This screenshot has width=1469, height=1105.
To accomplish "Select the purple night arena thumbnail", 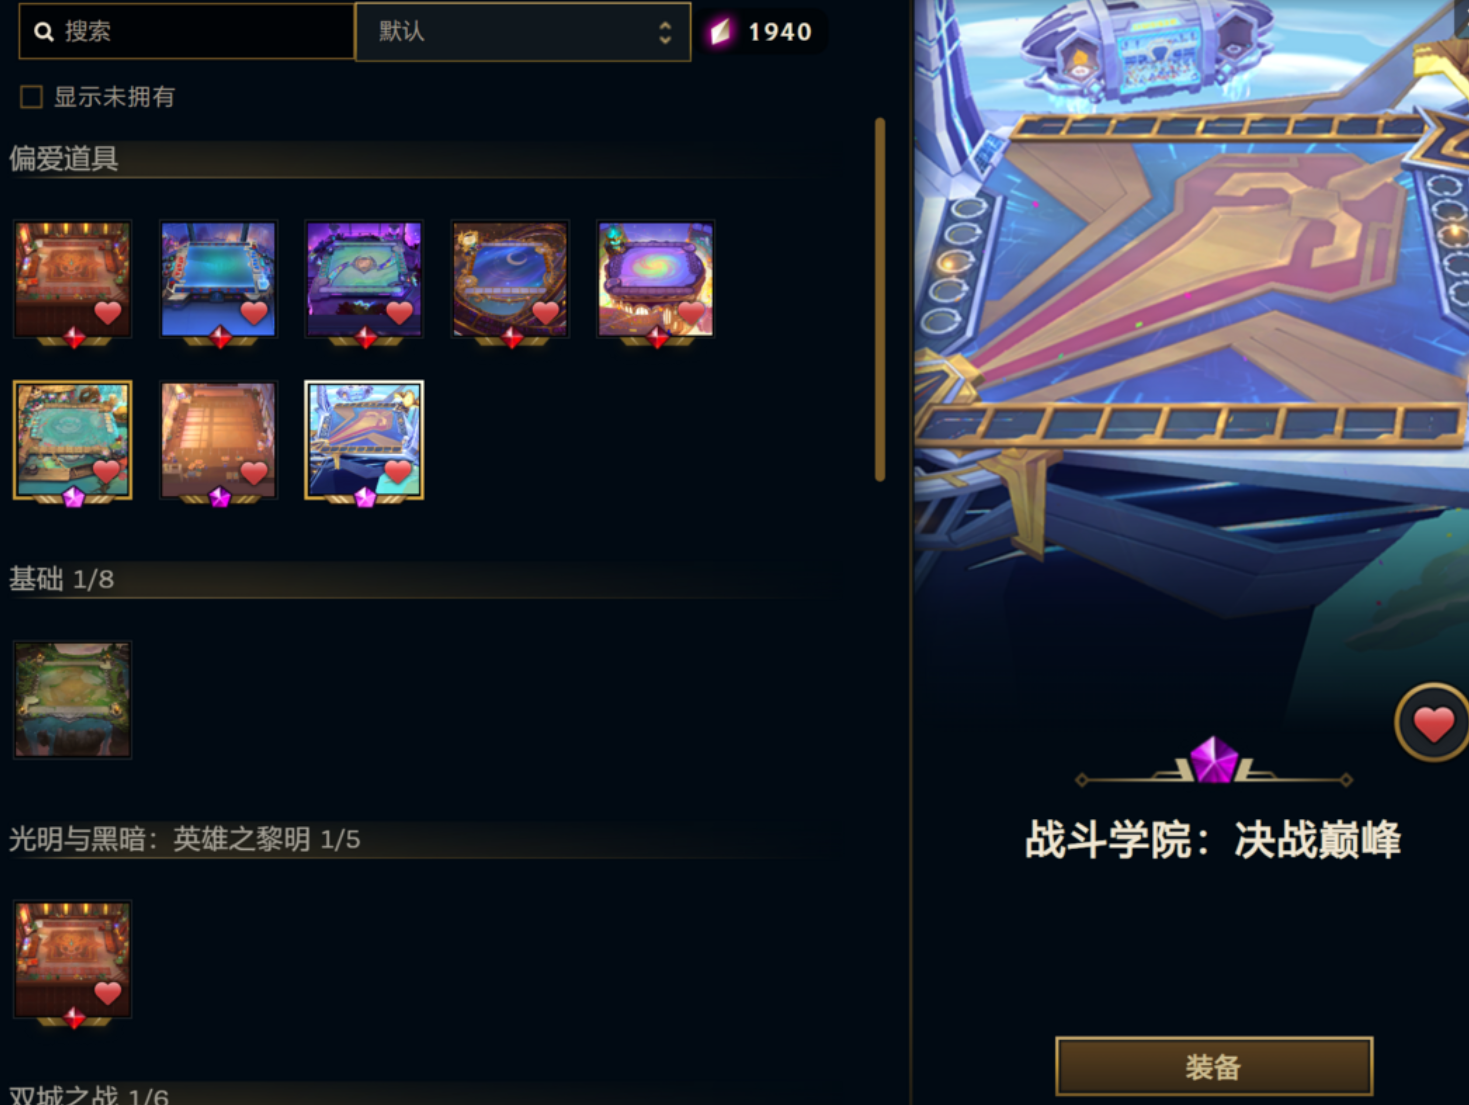I will coord(364,279).
